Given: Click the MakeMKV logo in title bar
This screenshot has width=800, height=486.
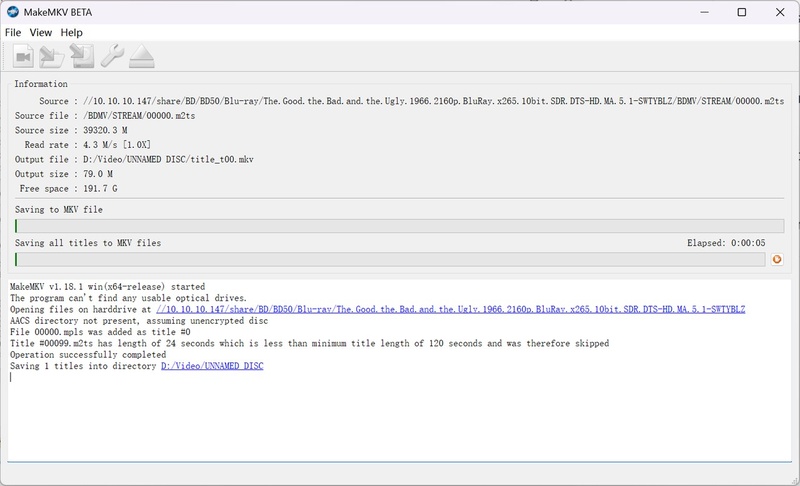Looking at the screenshot, I should (13, 12).
